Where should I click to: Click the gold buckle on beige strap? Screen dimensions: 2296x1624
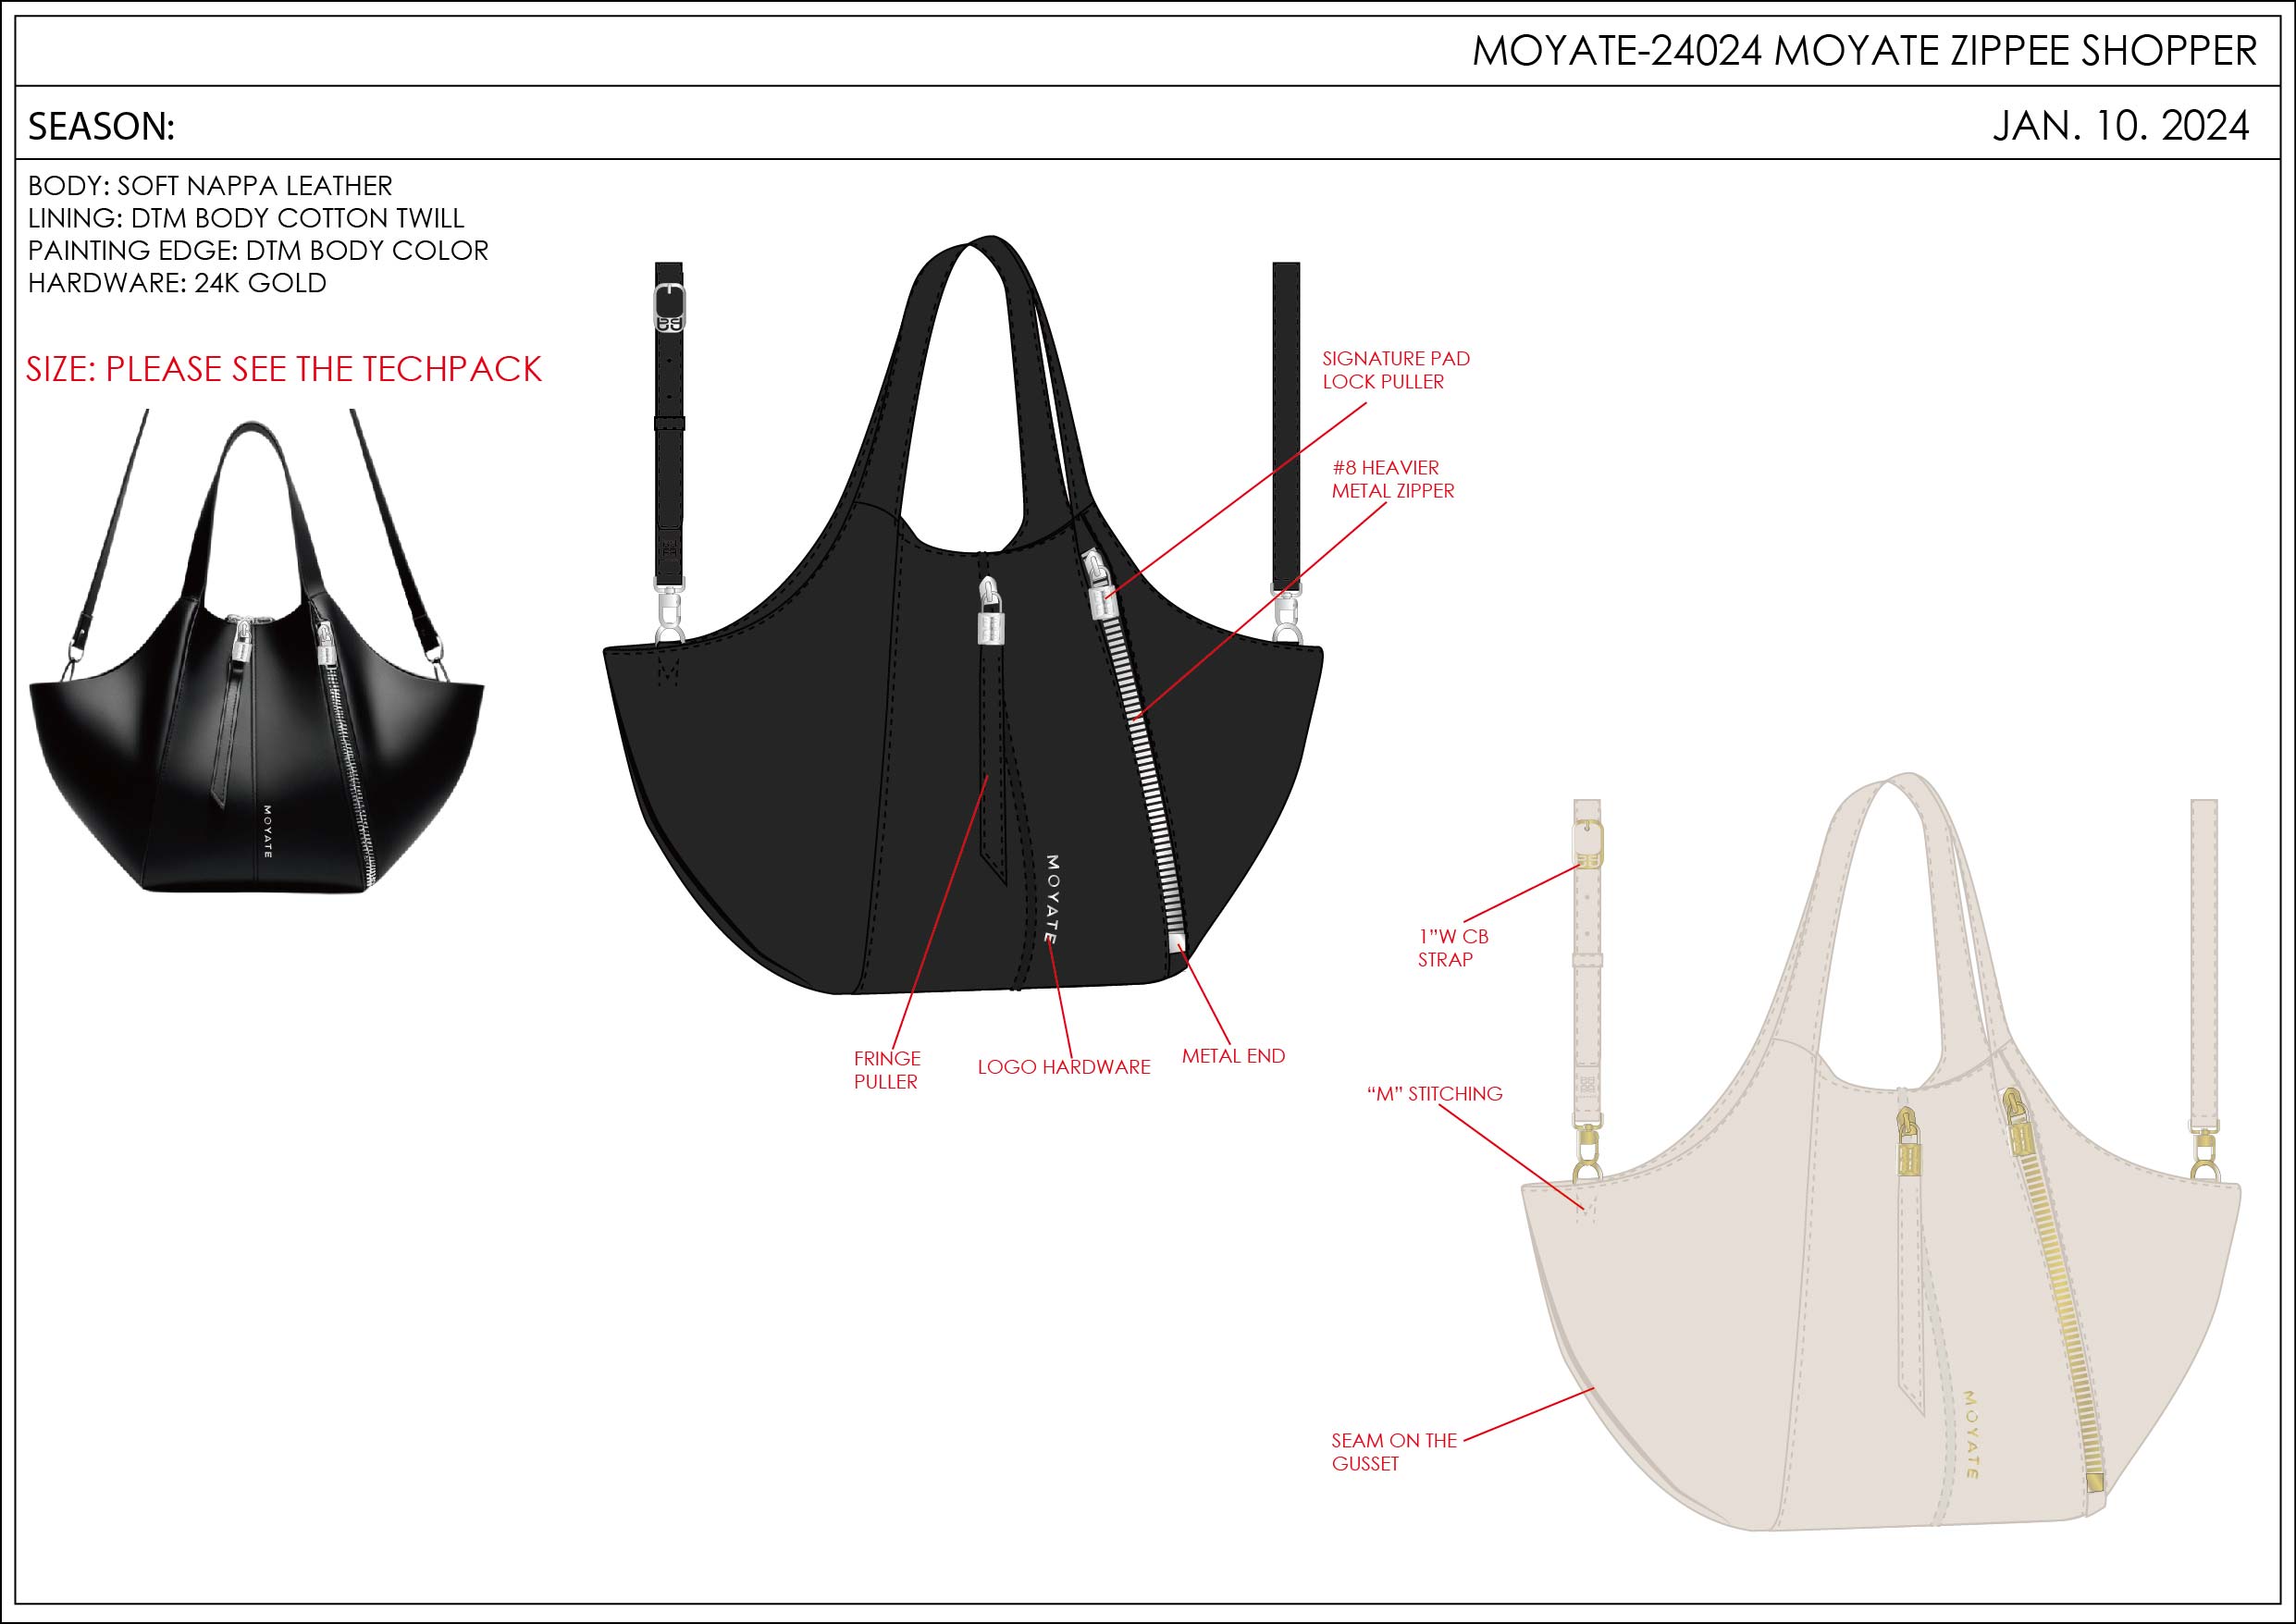[1588, 845]
